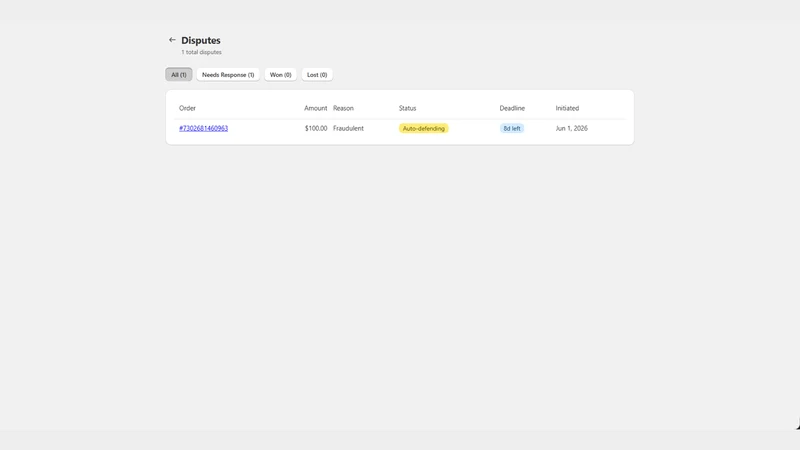Image resolution: width=800 pixels, height=450 pixels.
Task: Open the Won (0) tab
Action: point(280,74)
